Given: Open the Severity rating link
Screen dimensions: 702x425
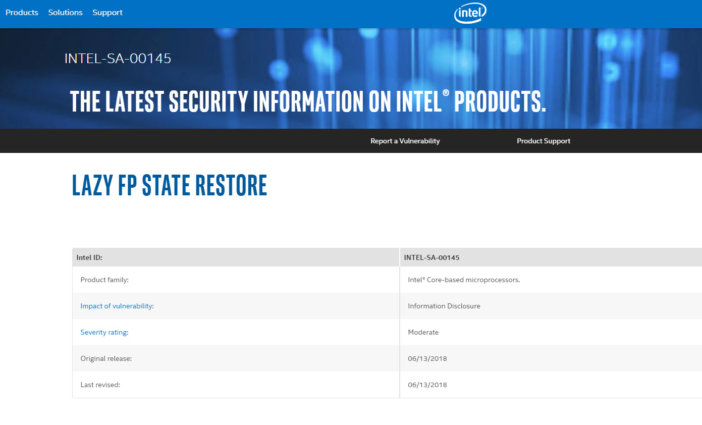Looking at the screenshot, I should point(104,332).
